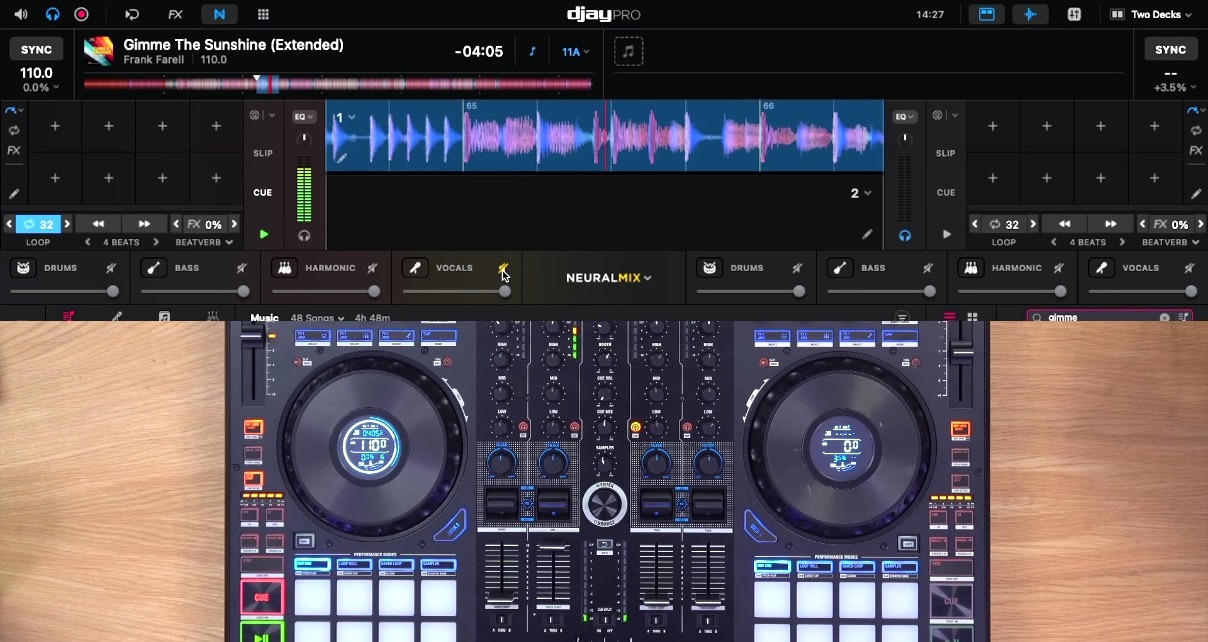Mute the right deck HARMONIC stem

(1058, 268)
